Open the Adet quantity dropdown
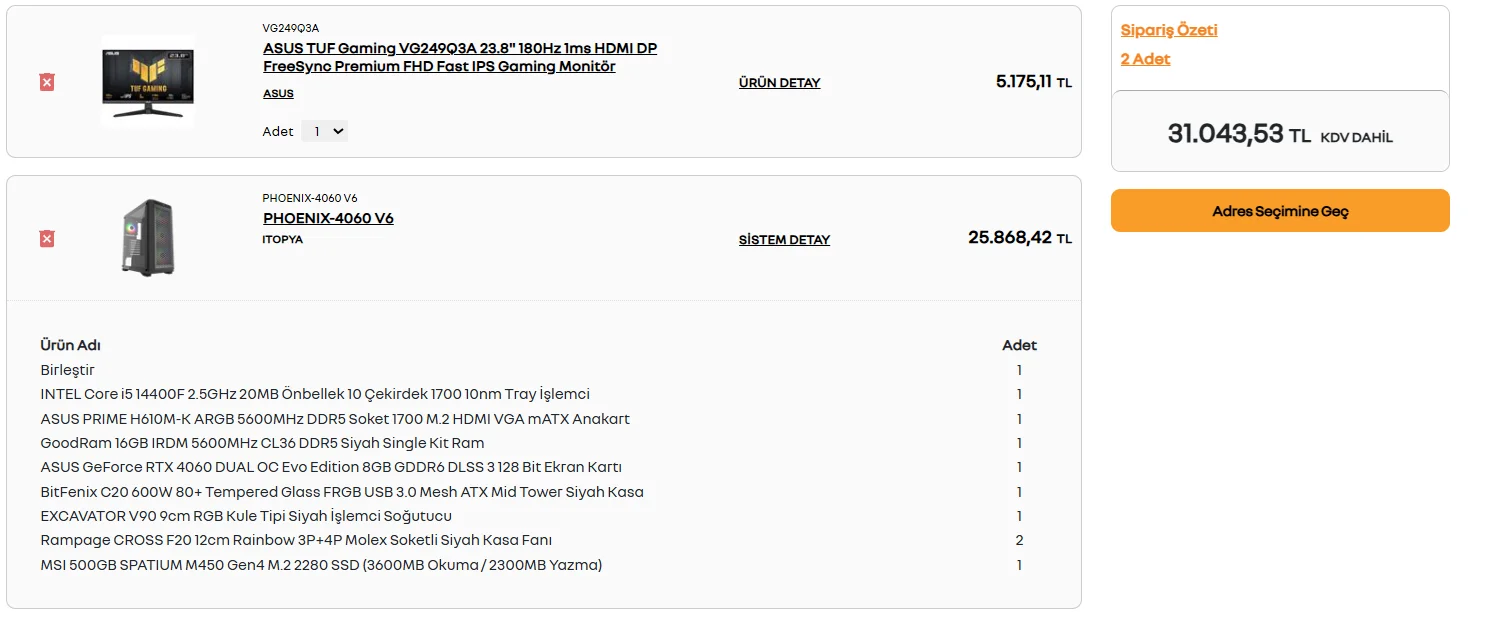 (324, 131)
